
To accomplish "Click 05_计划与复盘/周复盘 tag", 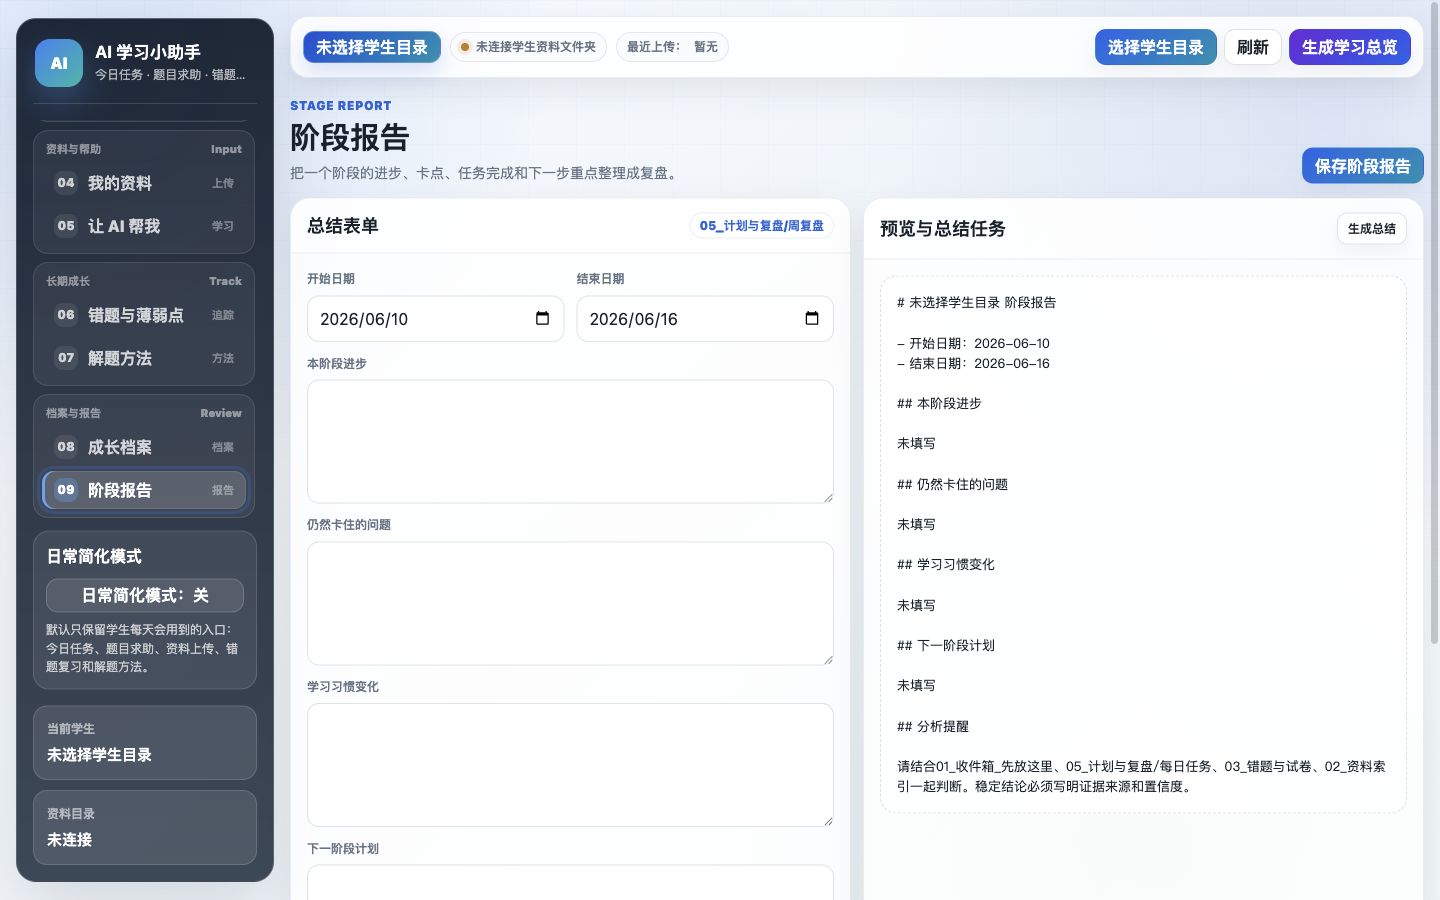I will coord(762,226).
